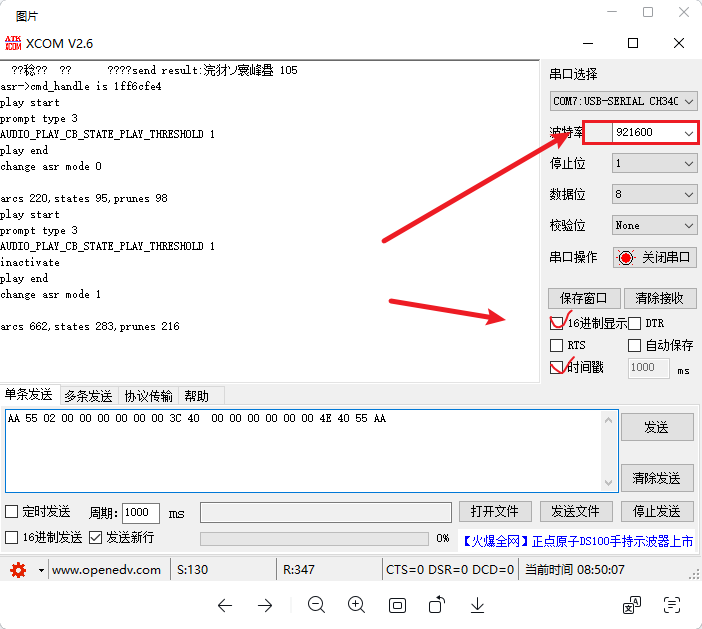Open the baud rate 921600 dropdown
702x629 pixels.
[x=654, y=133]
